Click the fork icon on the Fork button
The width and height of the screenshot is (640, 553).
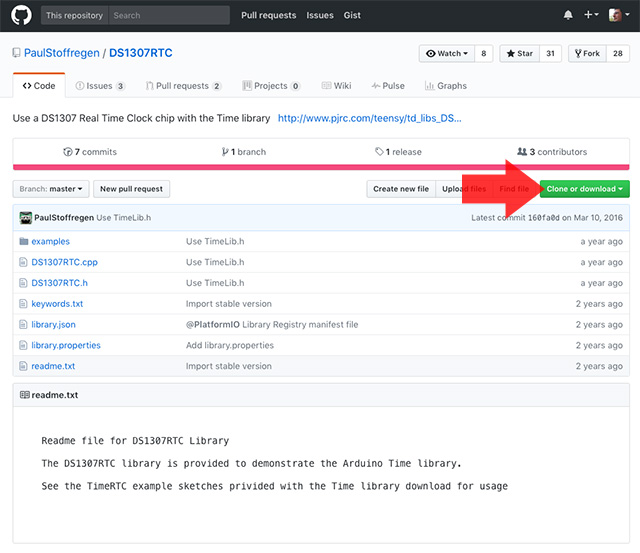(x=578, y=53)
